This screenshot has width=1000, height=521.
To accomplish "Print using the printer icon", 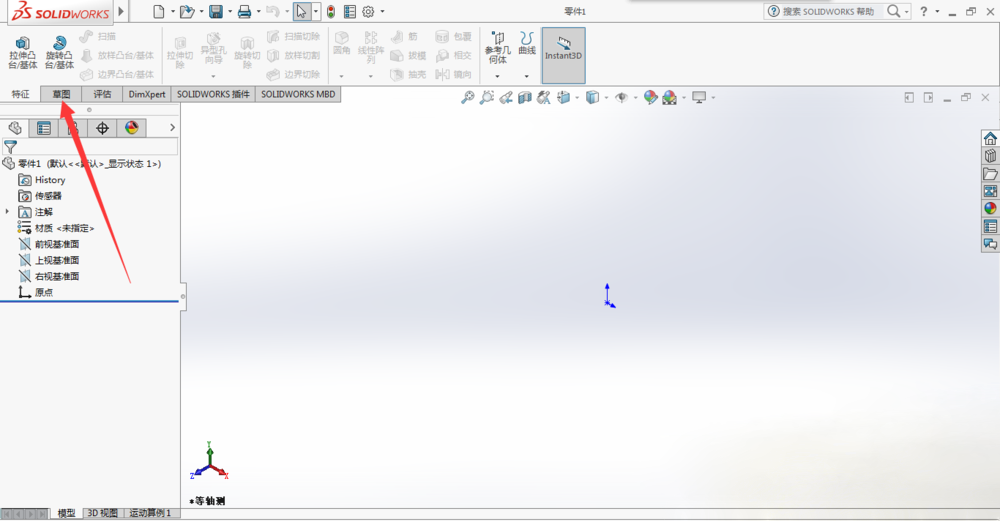I will pos(244,11).
